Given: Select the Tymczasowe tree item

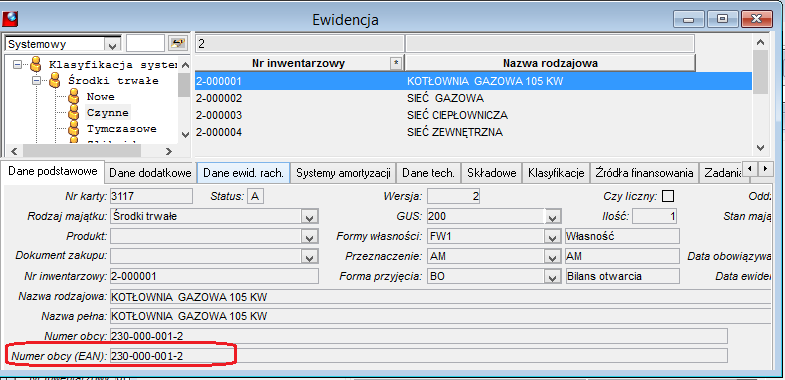Looking at the screenshot, I should [121, 128].
